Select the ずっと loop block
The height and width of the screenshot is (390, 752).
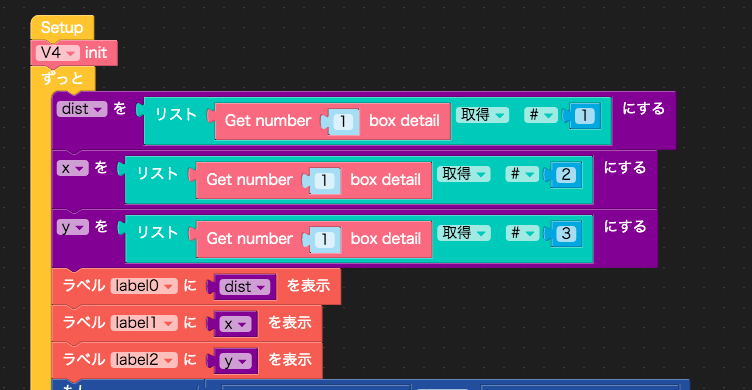pyautogui.click(x=63, y=78)
